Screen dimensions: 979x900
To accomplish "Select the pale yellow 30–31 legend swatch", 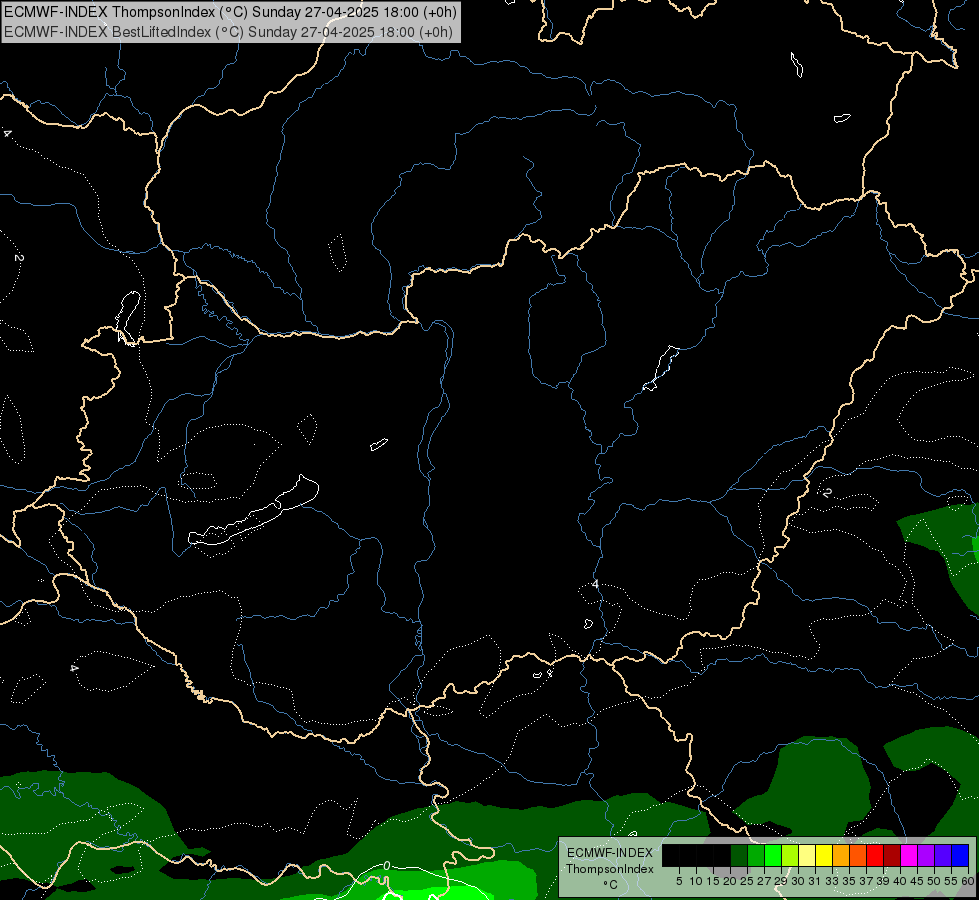I will 807,855.
